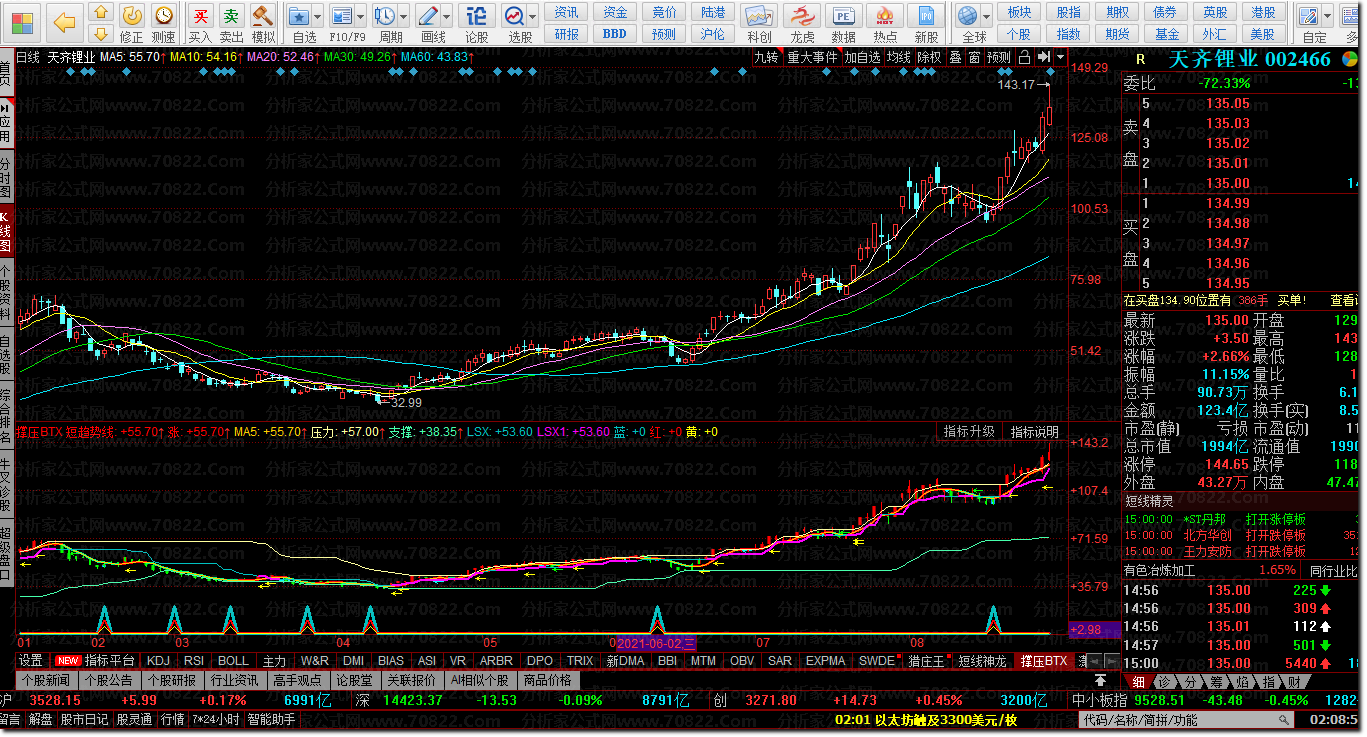Switch to the 撑压BTX indicator tab
Viewport: 1367px width, 737px height.
pyautogui.click(x=1043, y=661)
